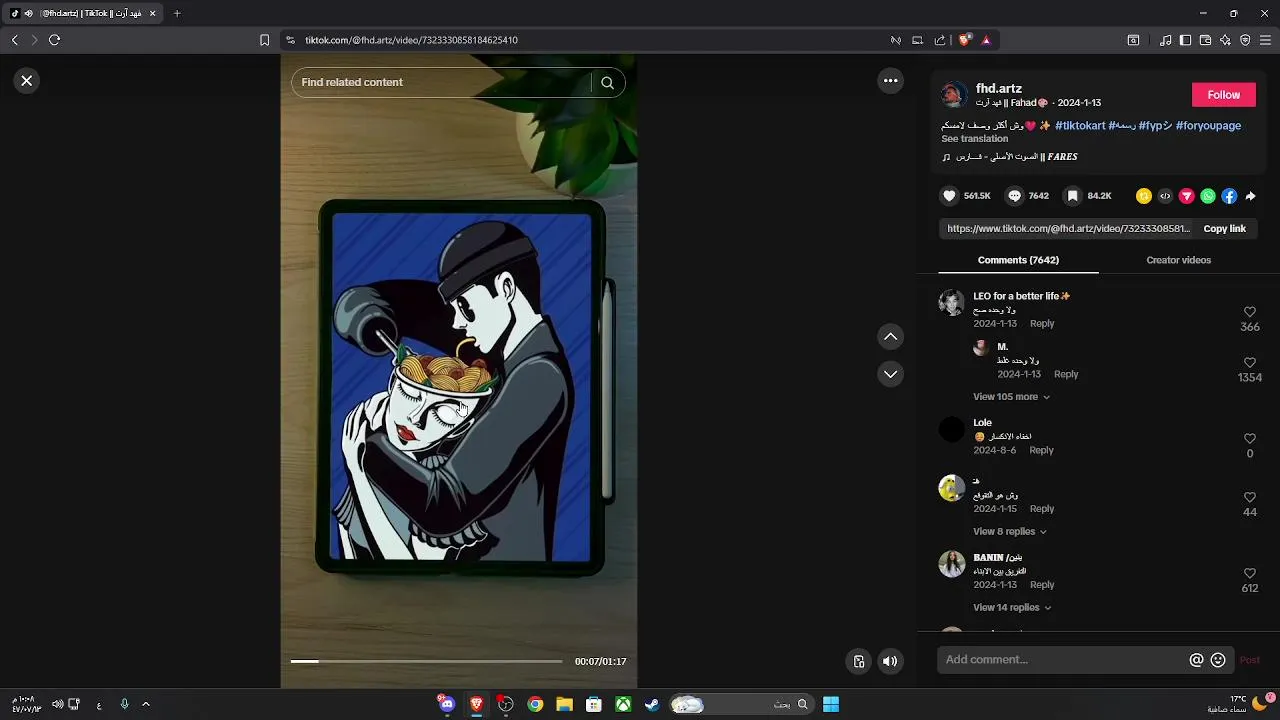Click the fhd.artz profile avatar

(954, 95)
